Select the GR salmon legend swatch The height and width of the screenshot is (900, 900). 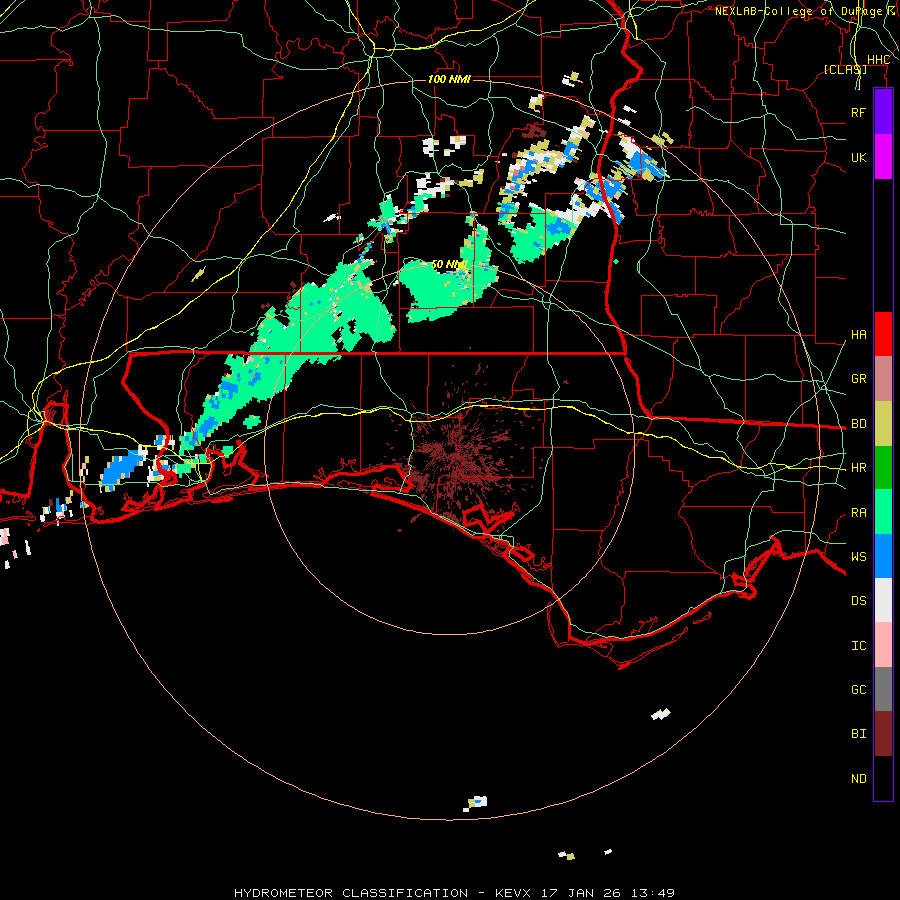click(x=883, y=378)
